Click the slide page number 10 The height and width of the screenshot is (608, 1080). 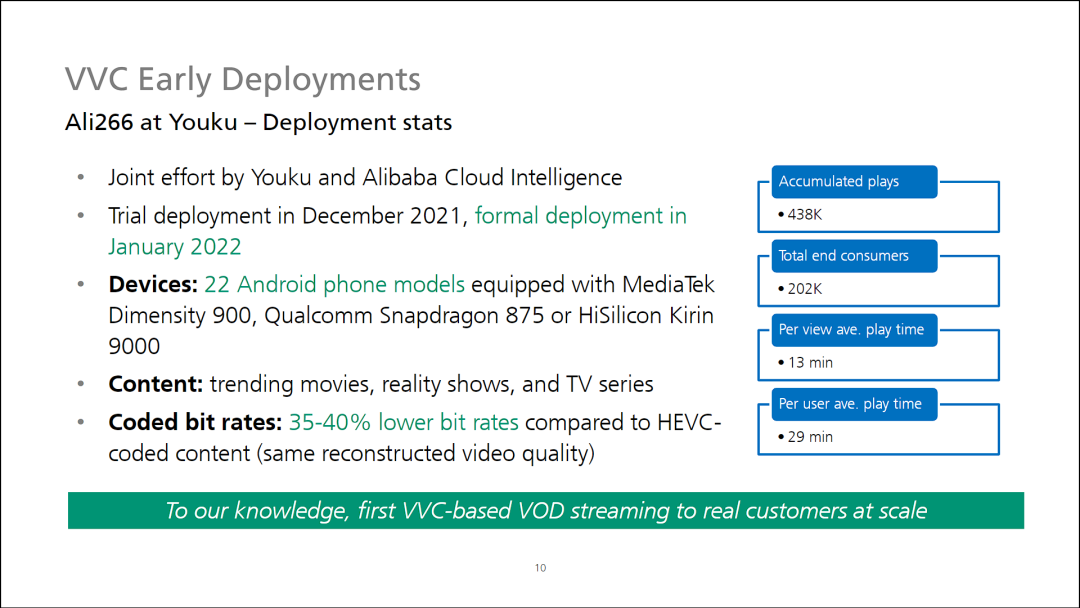click(540, 568)
